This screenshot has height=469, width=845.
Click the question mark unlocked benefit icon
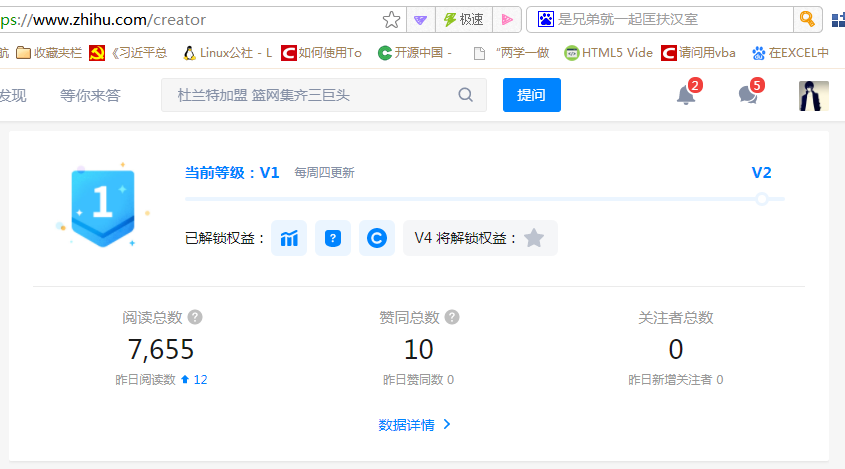[333, 238]
